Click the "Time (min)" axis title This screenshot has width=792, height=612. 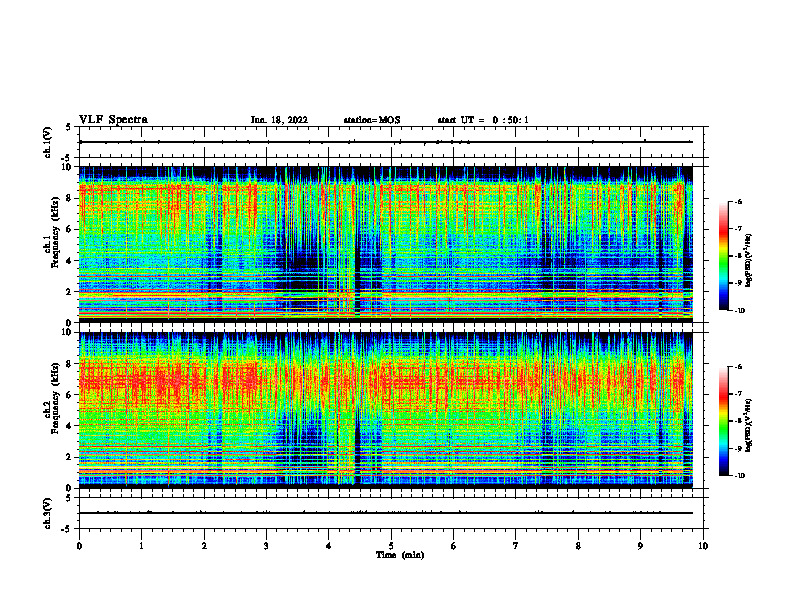(400, 555)
